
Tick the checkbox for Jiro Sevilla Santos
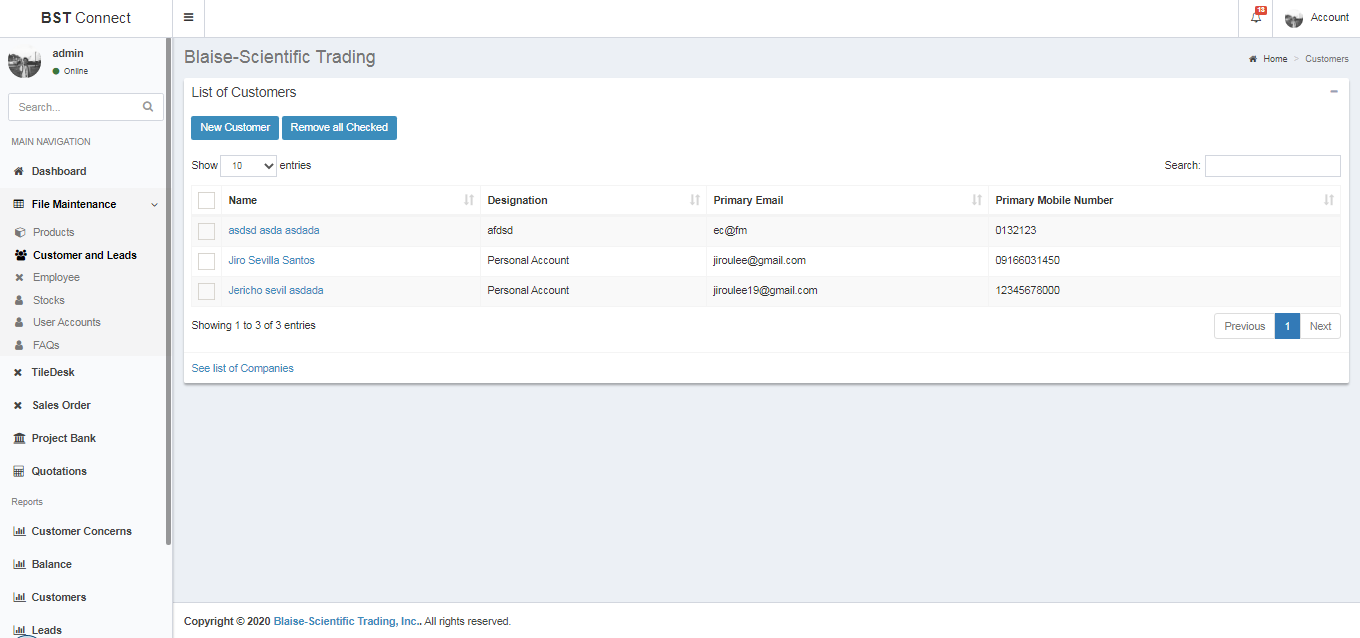coord(206,261)
